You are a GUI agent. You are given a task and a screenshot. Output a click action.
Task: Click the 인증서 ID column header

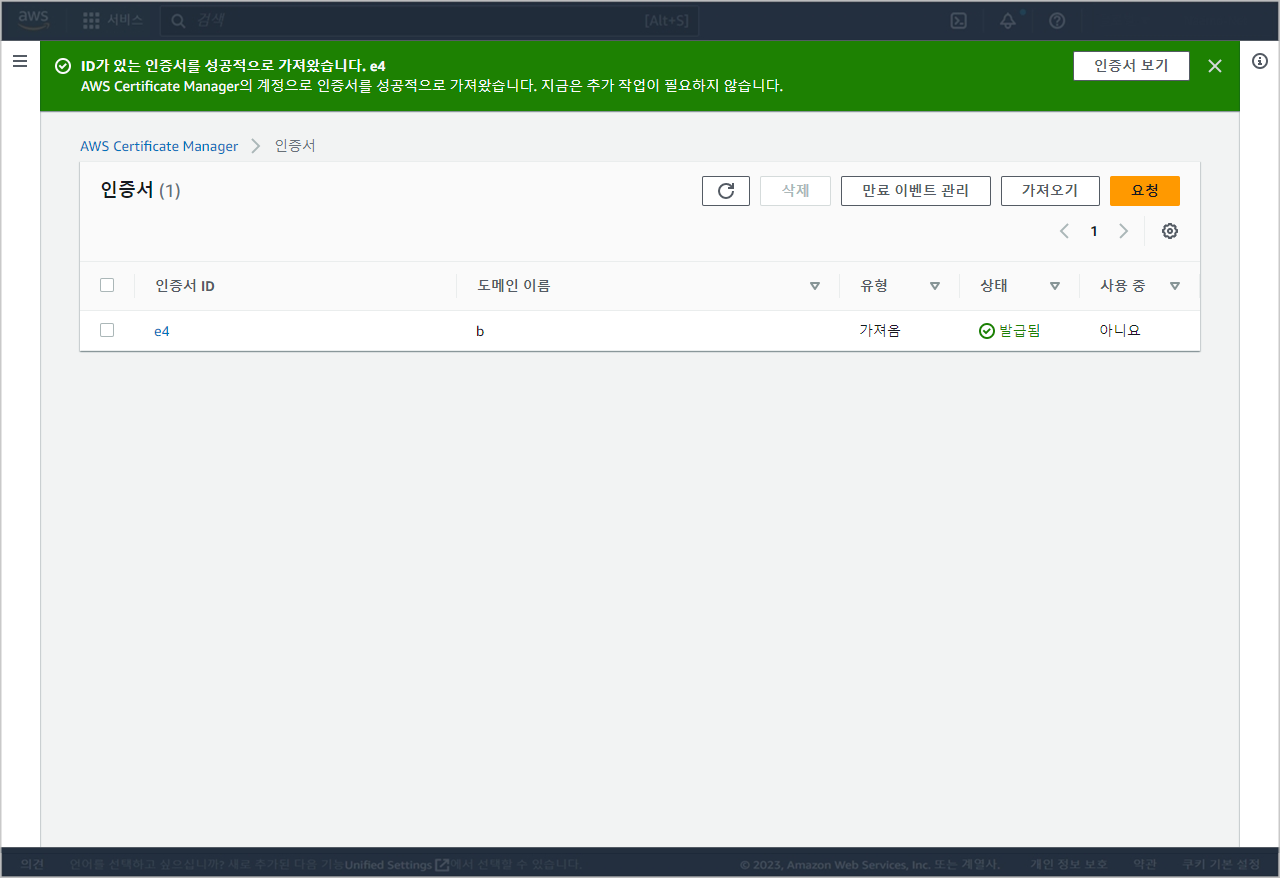[x=185, y=286]
